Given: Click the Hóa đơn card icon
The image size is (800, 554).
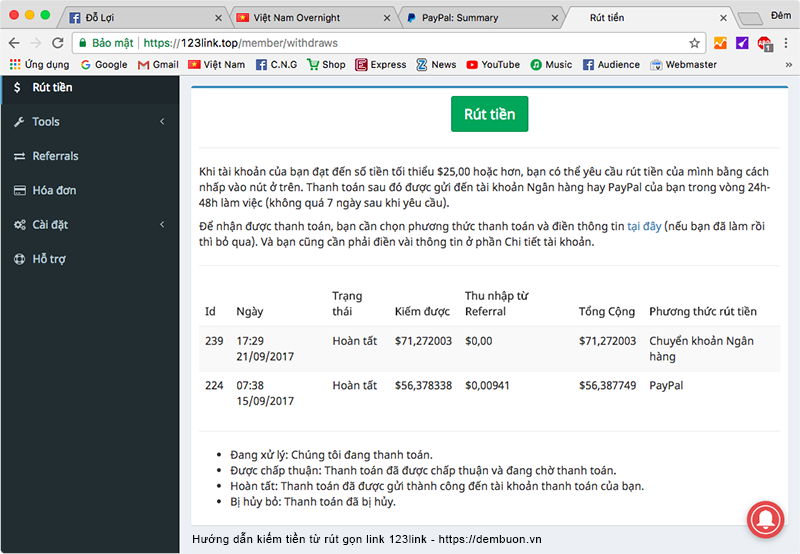Looking at the screenshot, I should coord(19,191).
